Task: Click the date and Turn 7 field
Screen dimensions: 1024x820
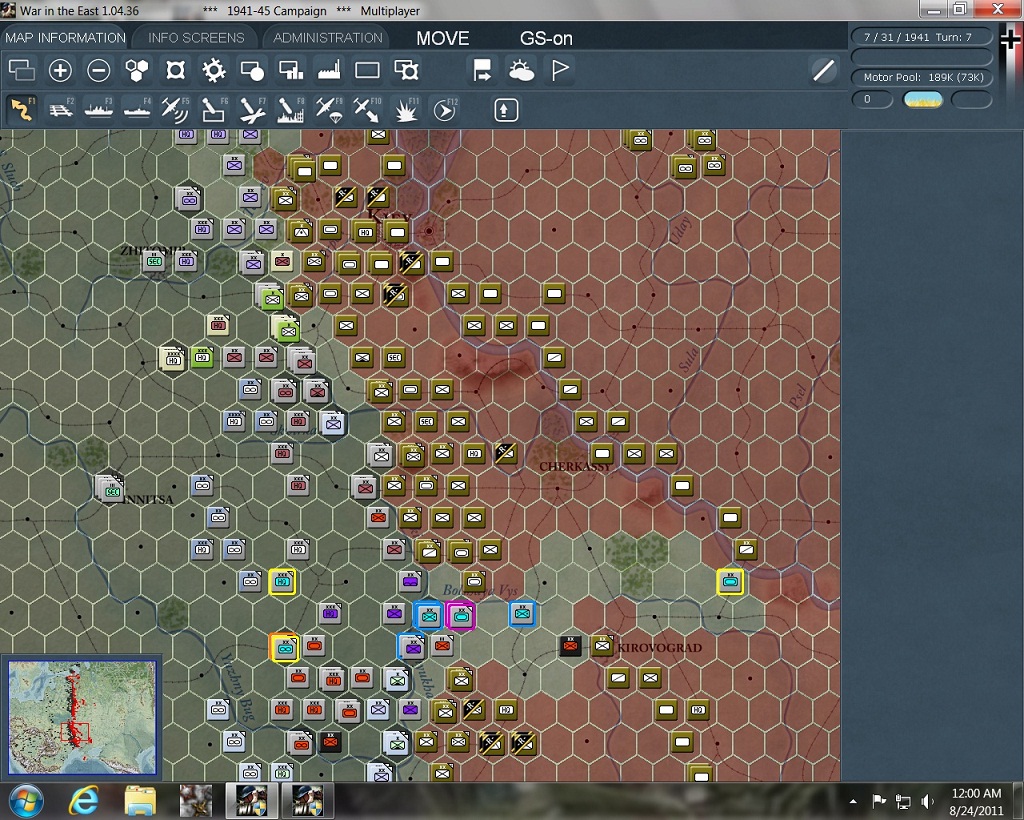Action: (x=921, y=37)
